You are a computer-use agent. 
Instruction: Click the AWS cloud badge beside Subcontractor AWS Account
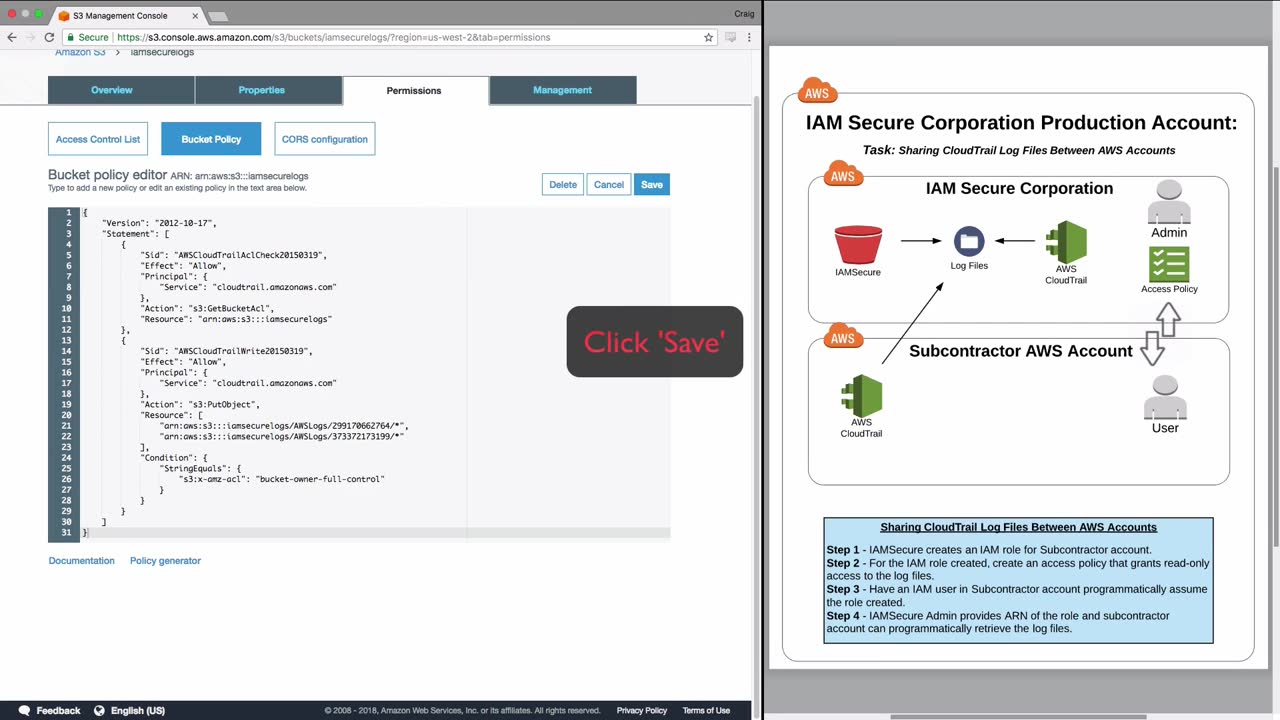[x=843, y=336]
